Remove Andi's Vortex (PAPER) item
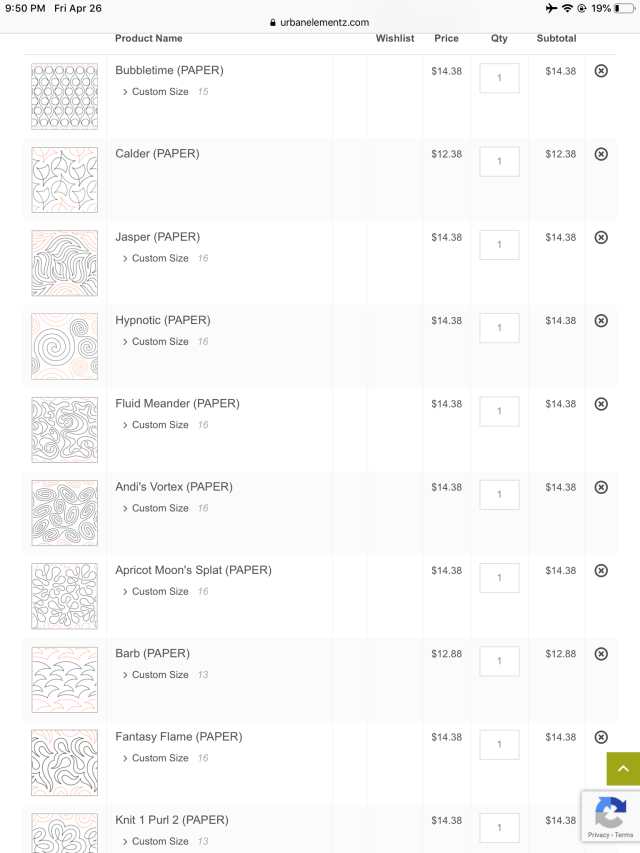The height and width of the screenshot is (853, 640). 601,487
